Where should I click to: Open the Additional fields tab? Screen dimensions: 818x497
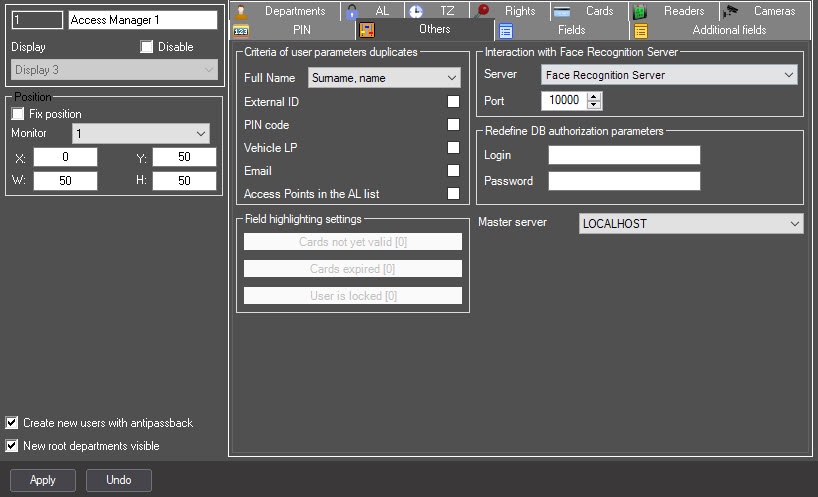pos(720,30)
